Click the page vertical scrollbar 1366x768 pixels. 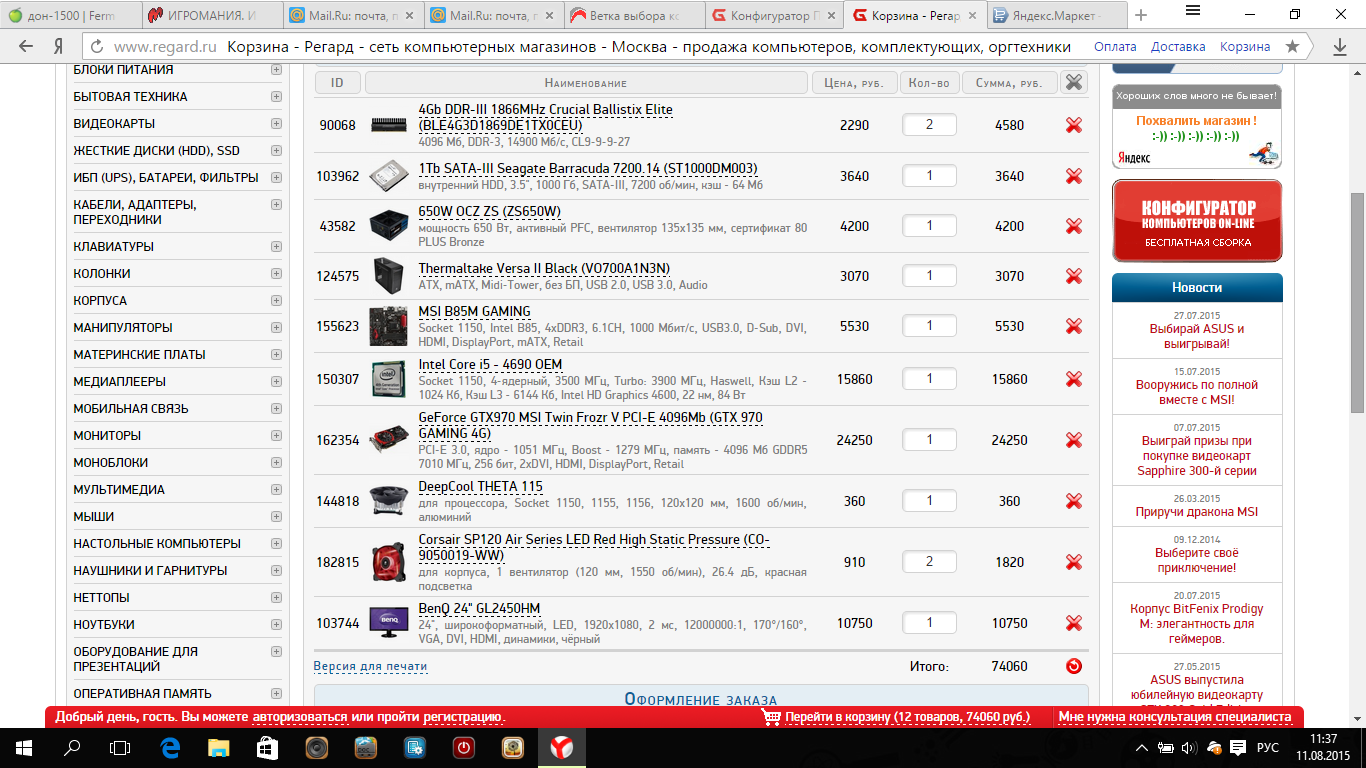click(1357, 303)
